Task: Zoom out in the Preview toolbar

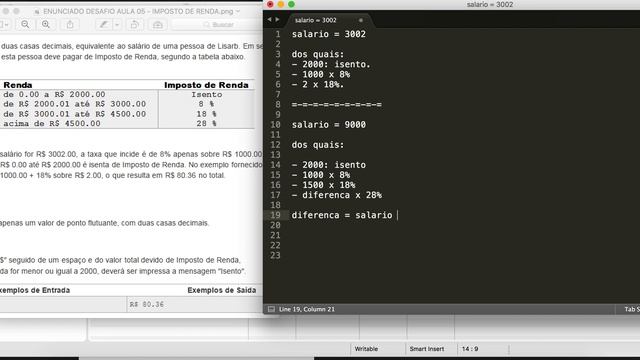Action: (x=25, y=24)
